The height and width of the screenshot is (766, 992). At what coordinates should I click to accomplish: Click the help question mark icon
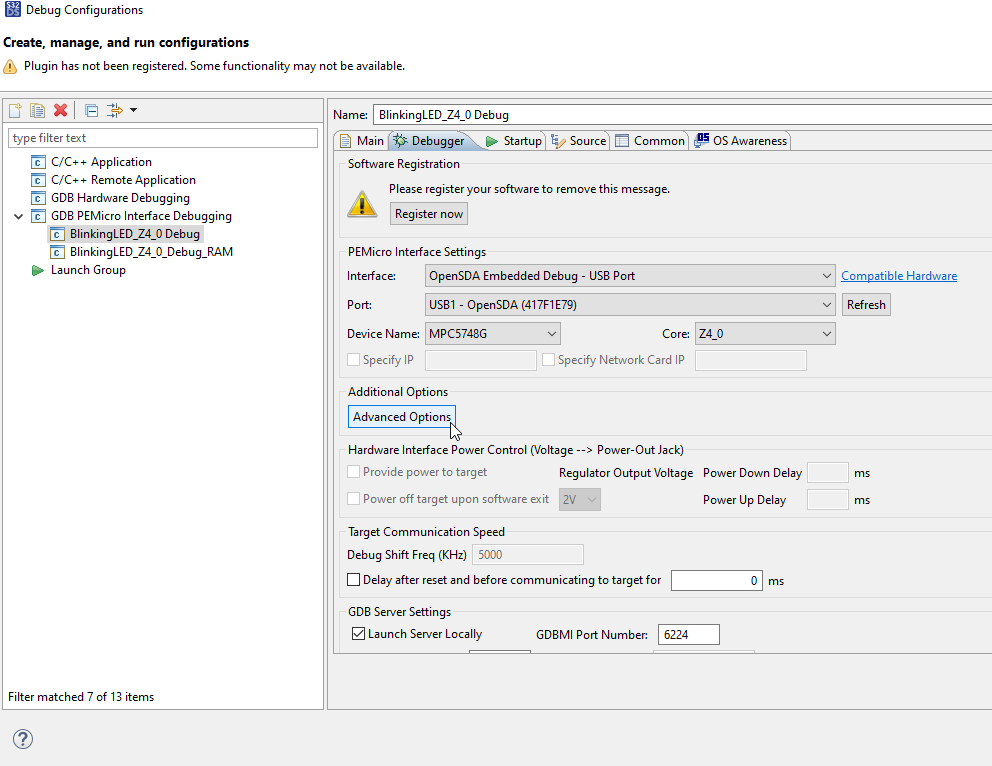[22, 739]
